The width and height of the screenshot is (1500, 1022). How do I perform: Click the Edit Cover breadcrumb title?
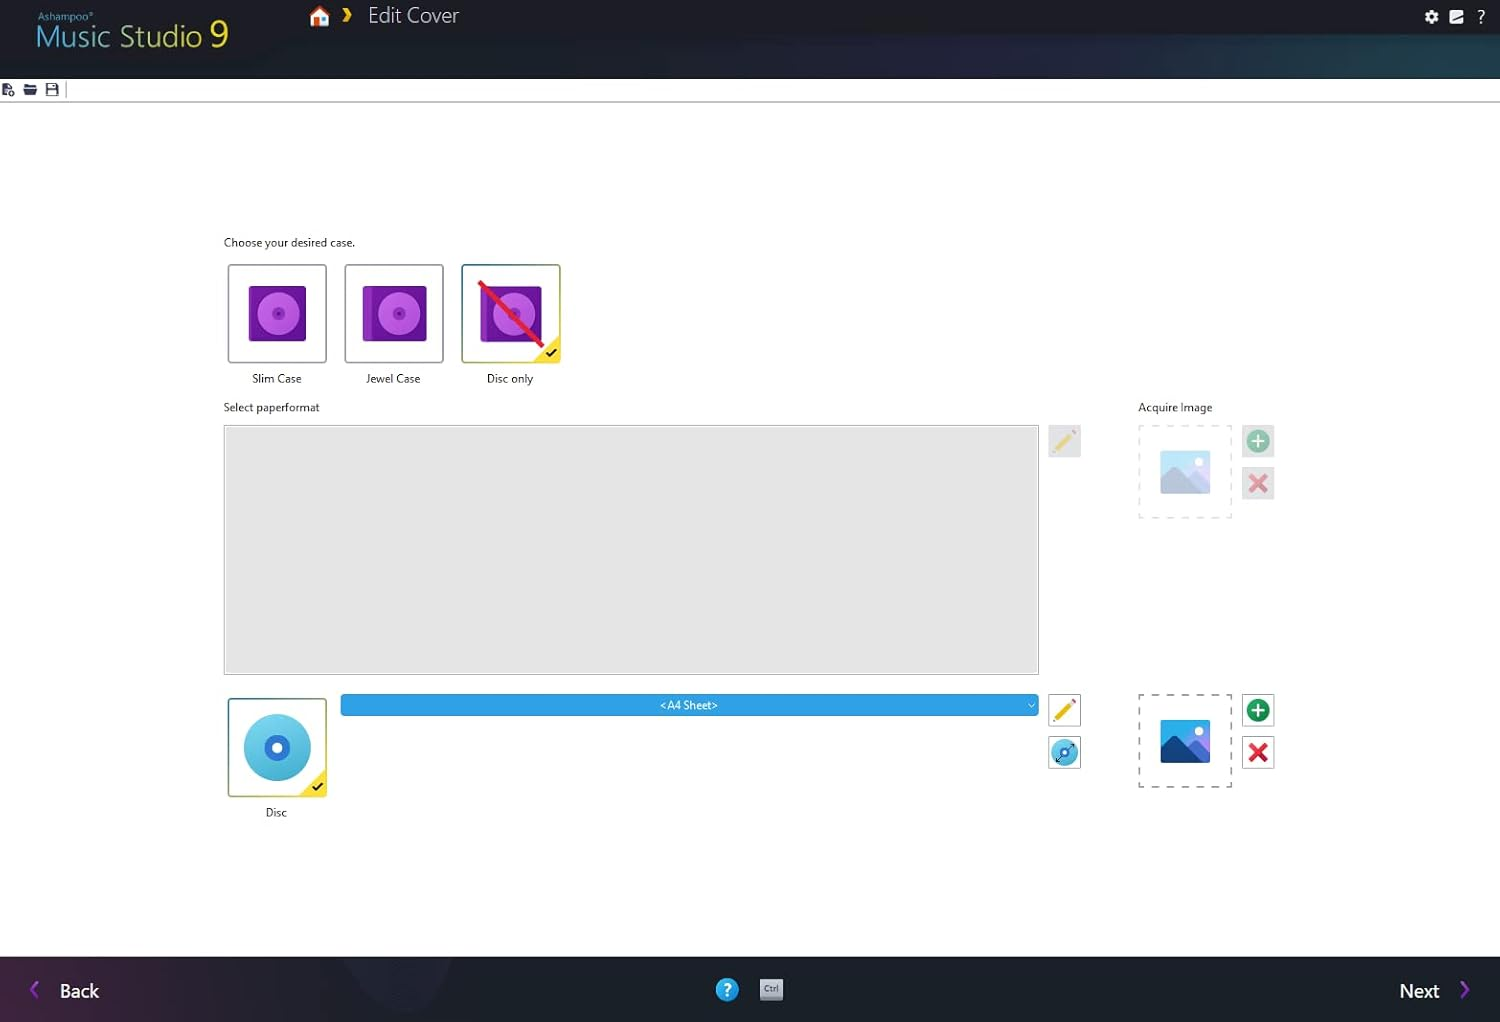coord(413,16)
